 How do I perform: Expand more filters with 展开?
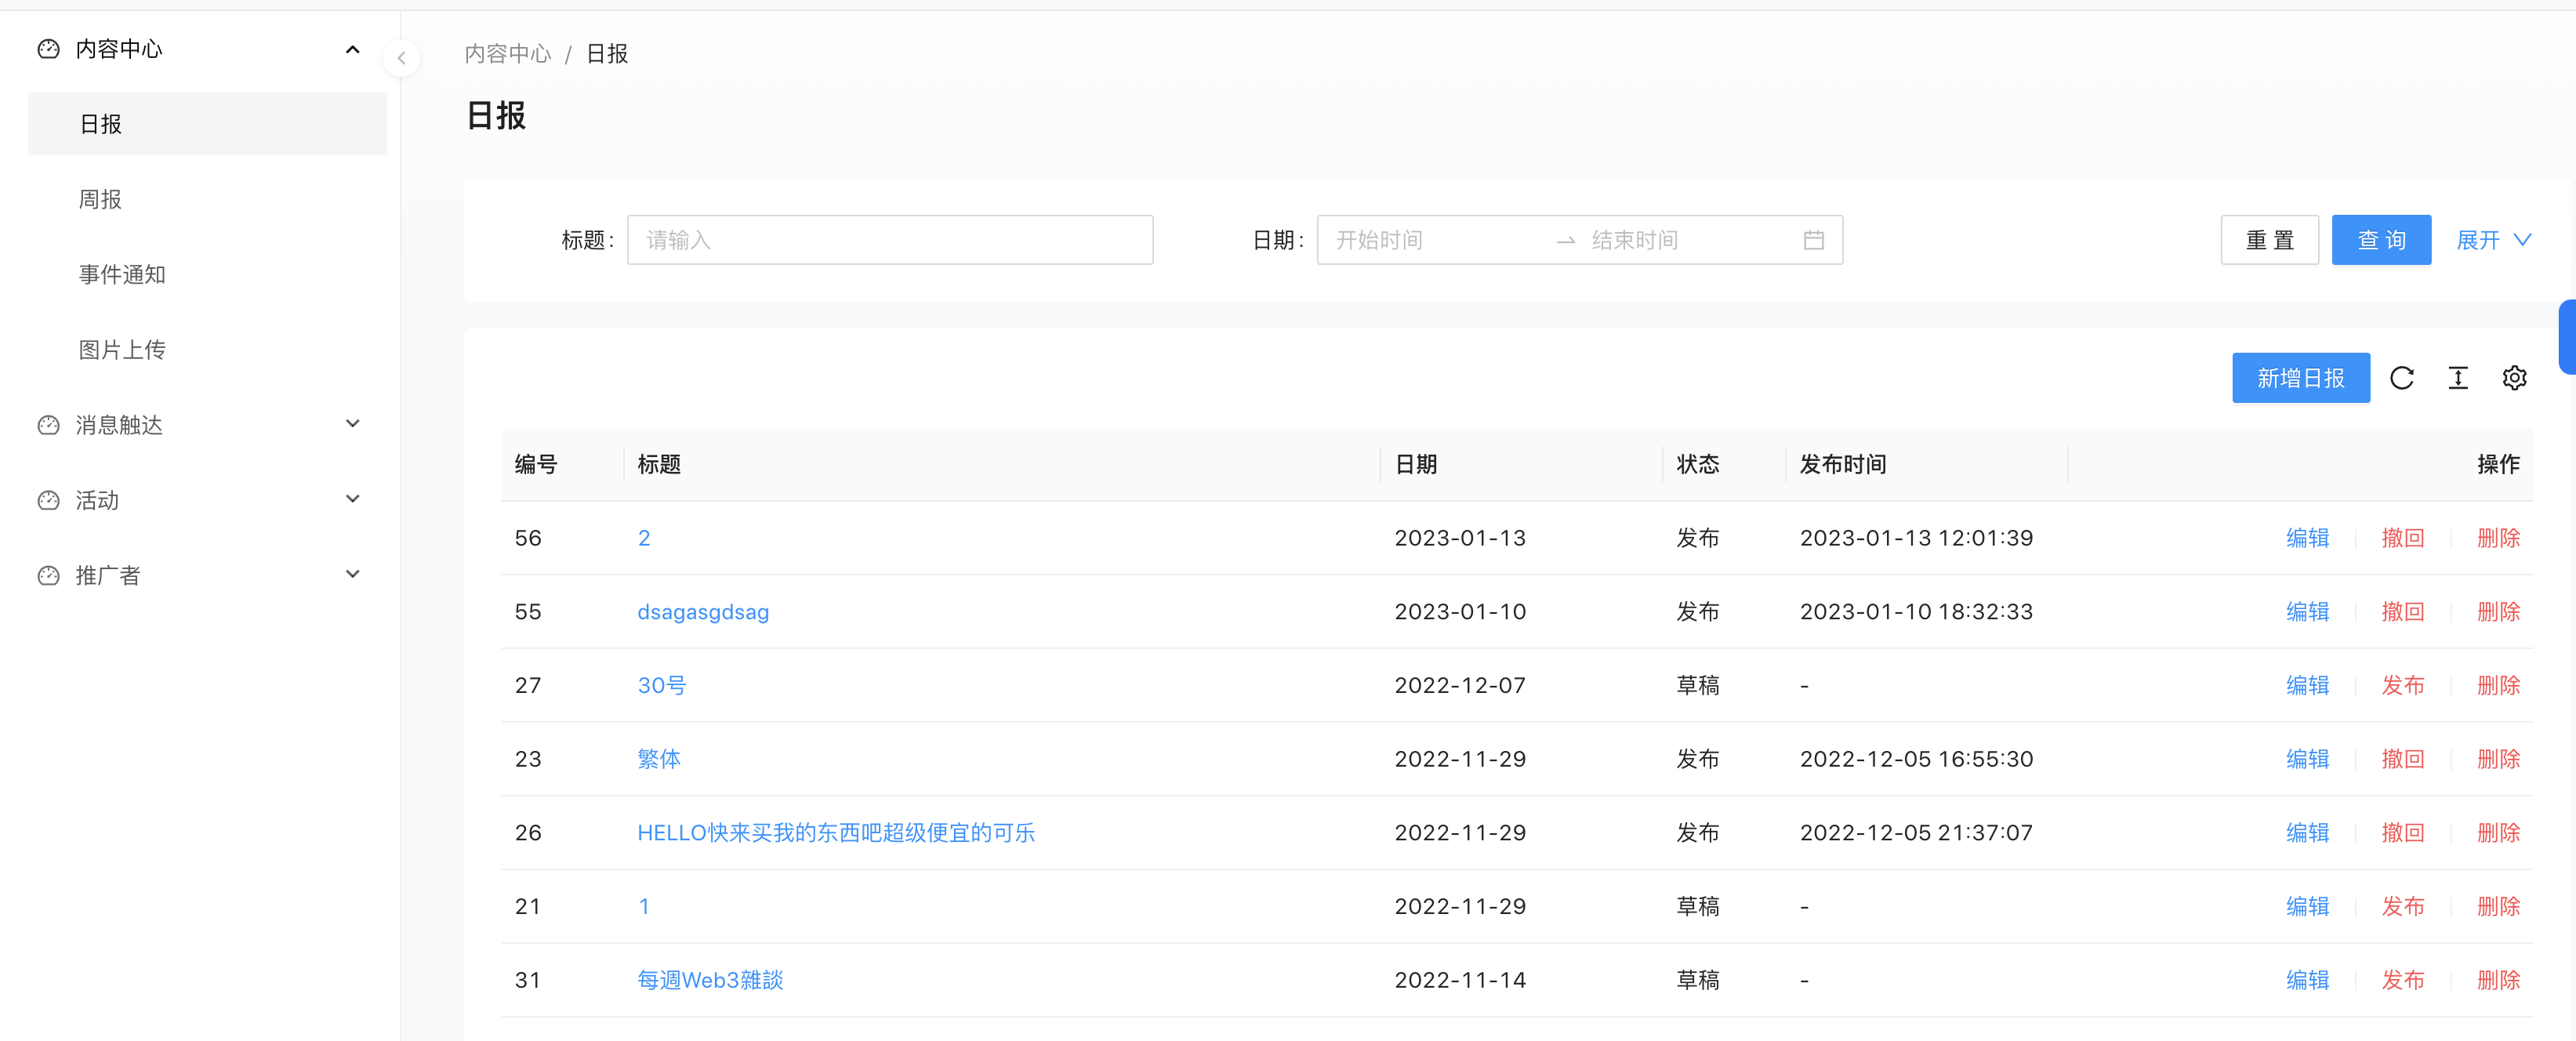coord(2494,240)
